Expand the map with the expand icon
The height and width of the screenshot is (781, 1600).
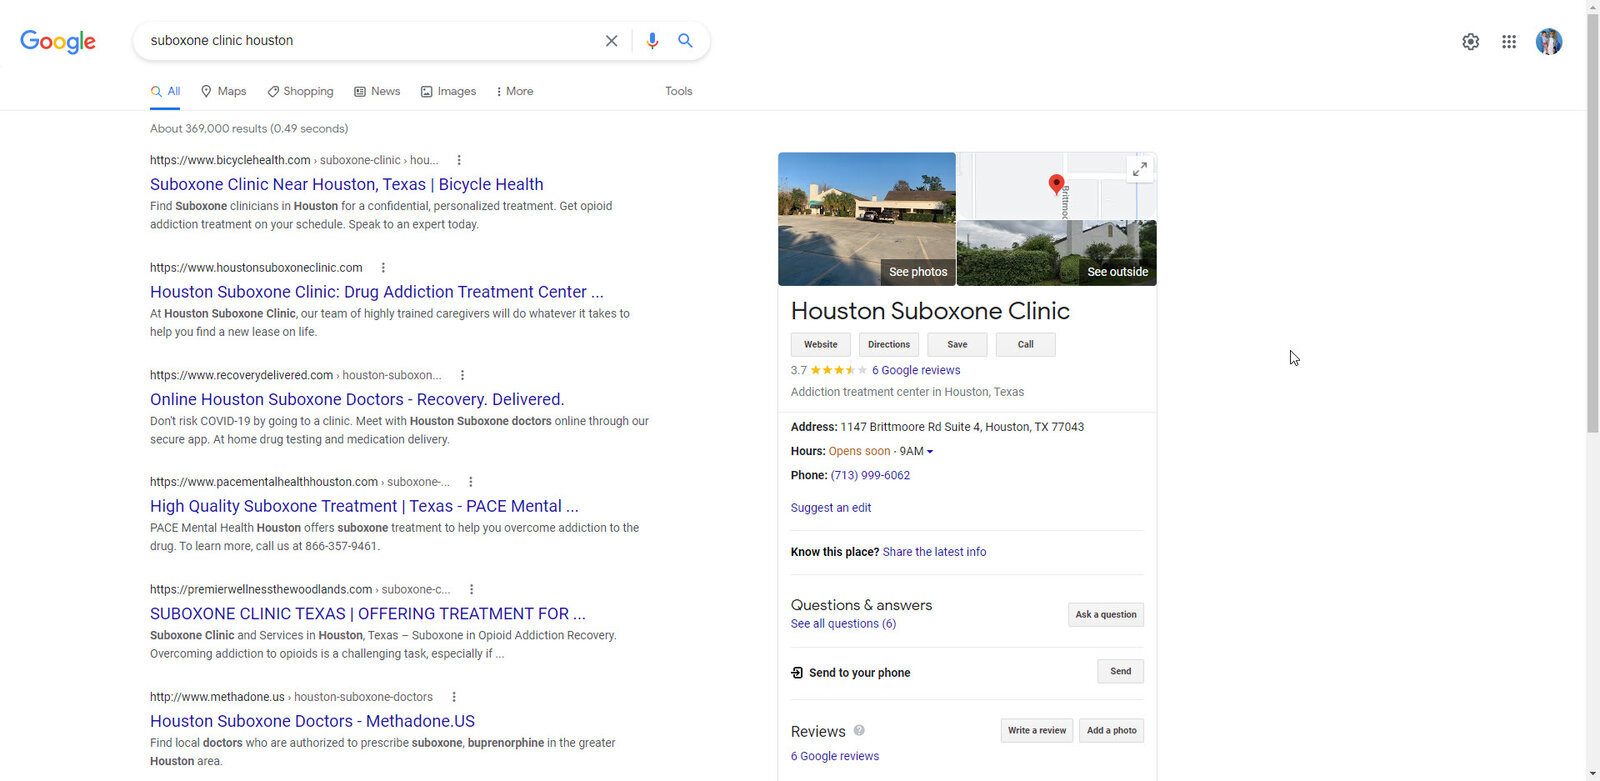(x=1140, y=169)
